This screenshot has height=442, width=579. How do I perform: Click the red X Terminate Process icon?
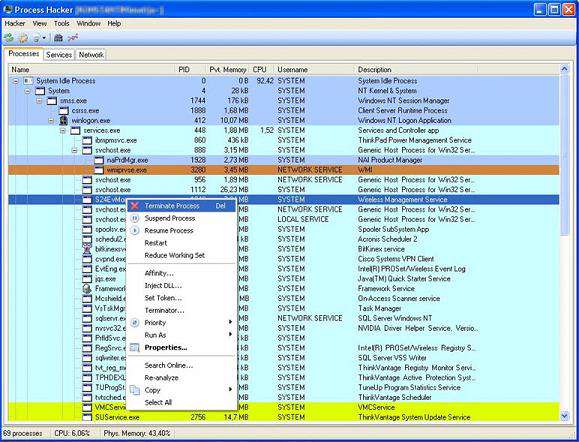click(x=135, y=206)
